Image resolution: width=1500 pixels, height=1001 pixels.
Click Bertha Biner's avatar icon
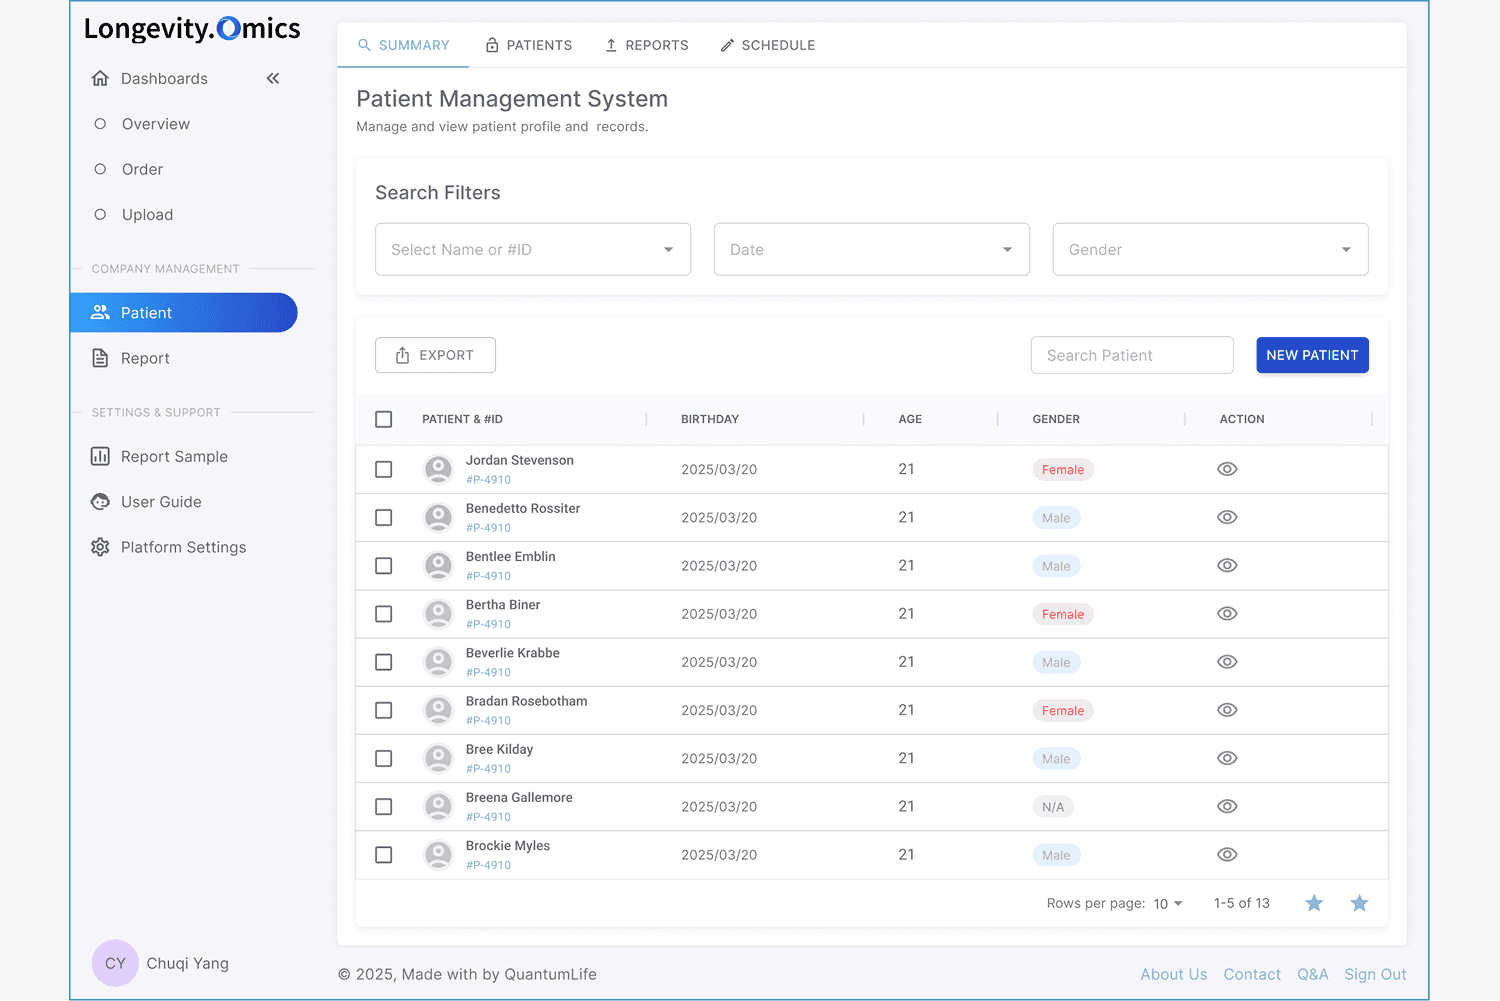point(438,613)
